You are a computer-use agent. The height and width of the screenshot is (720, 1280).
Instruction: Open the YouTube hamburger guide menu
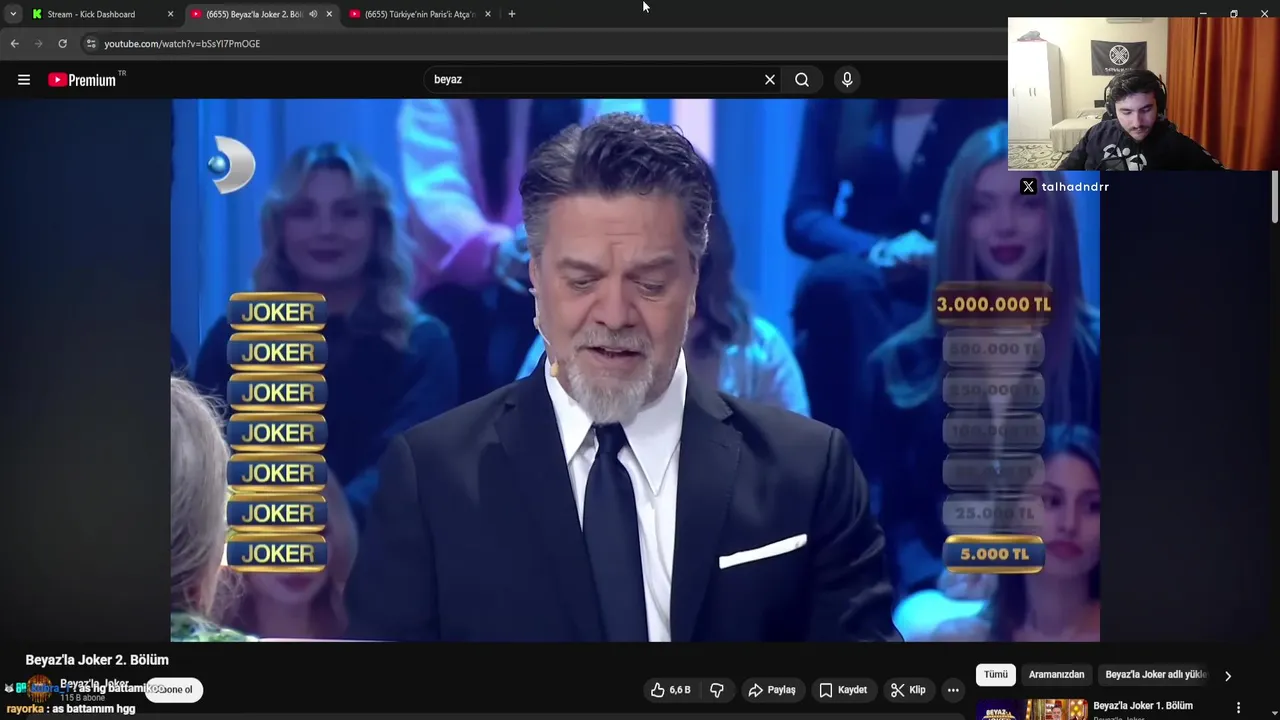coord(24,80)
